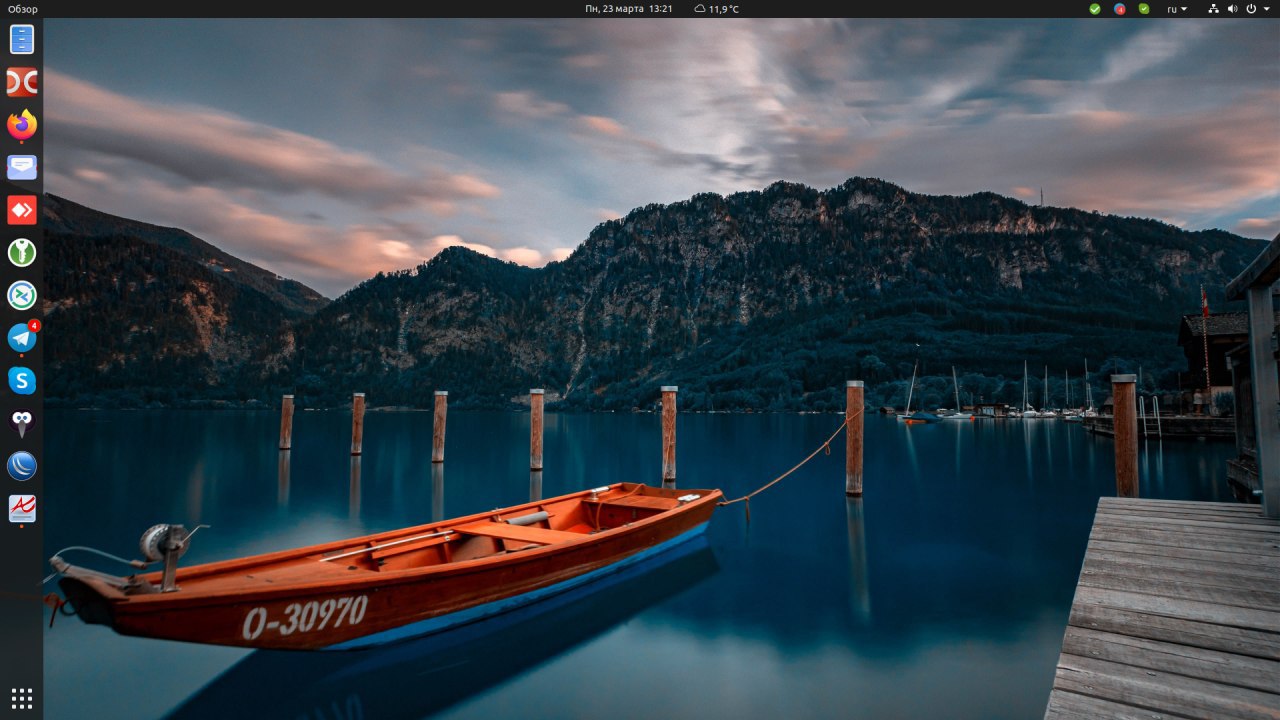This screenshot has width=1280, height=720.
Task: Click the blue tray icon with red badge
Action: [1120, 9]
